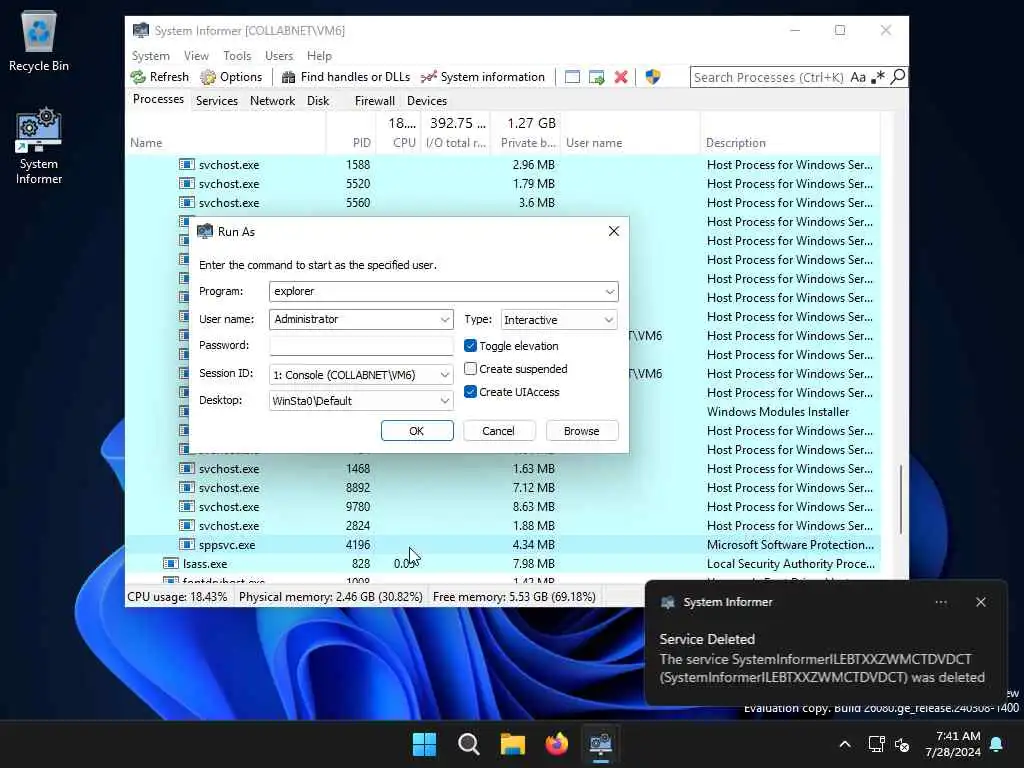Click Browse in Run As dialog

tap(581, 431)
